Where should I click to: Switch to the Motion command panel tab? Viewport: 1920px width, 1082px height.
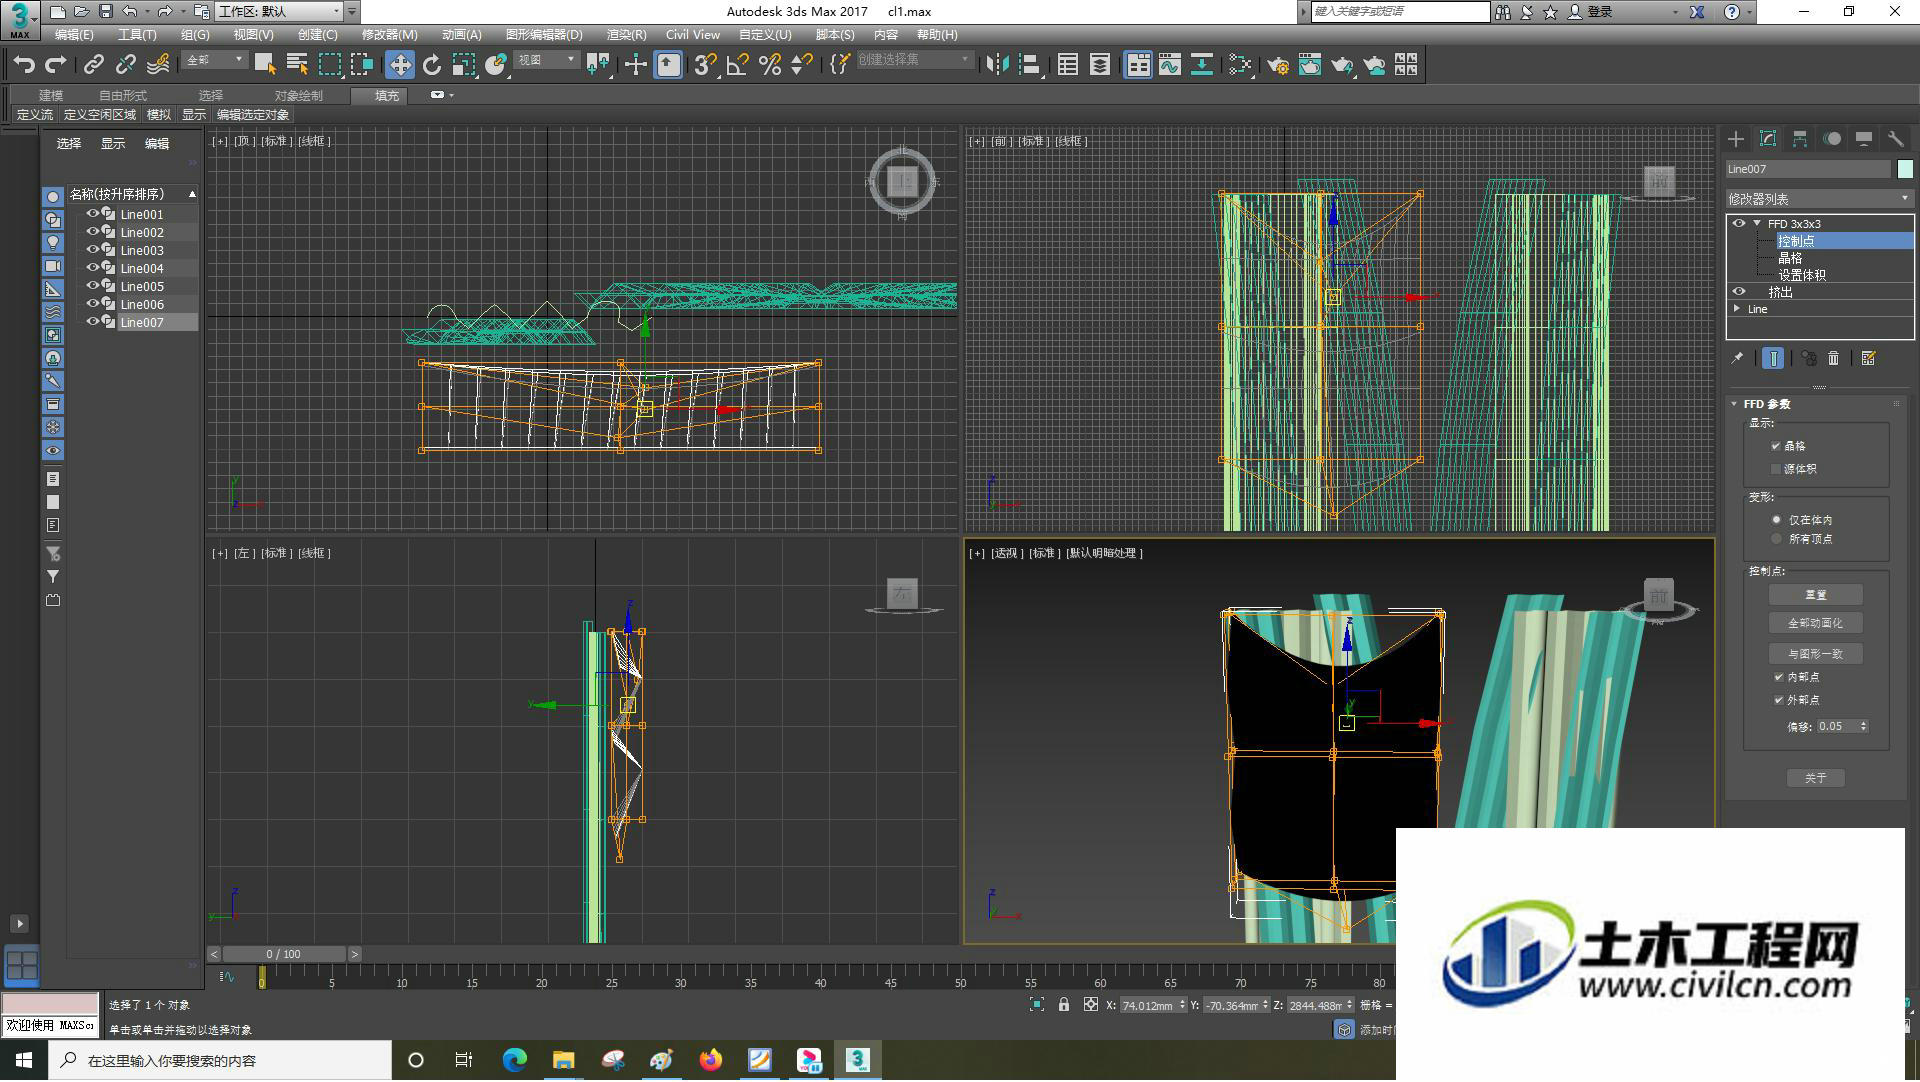(x=1832, y=139)
